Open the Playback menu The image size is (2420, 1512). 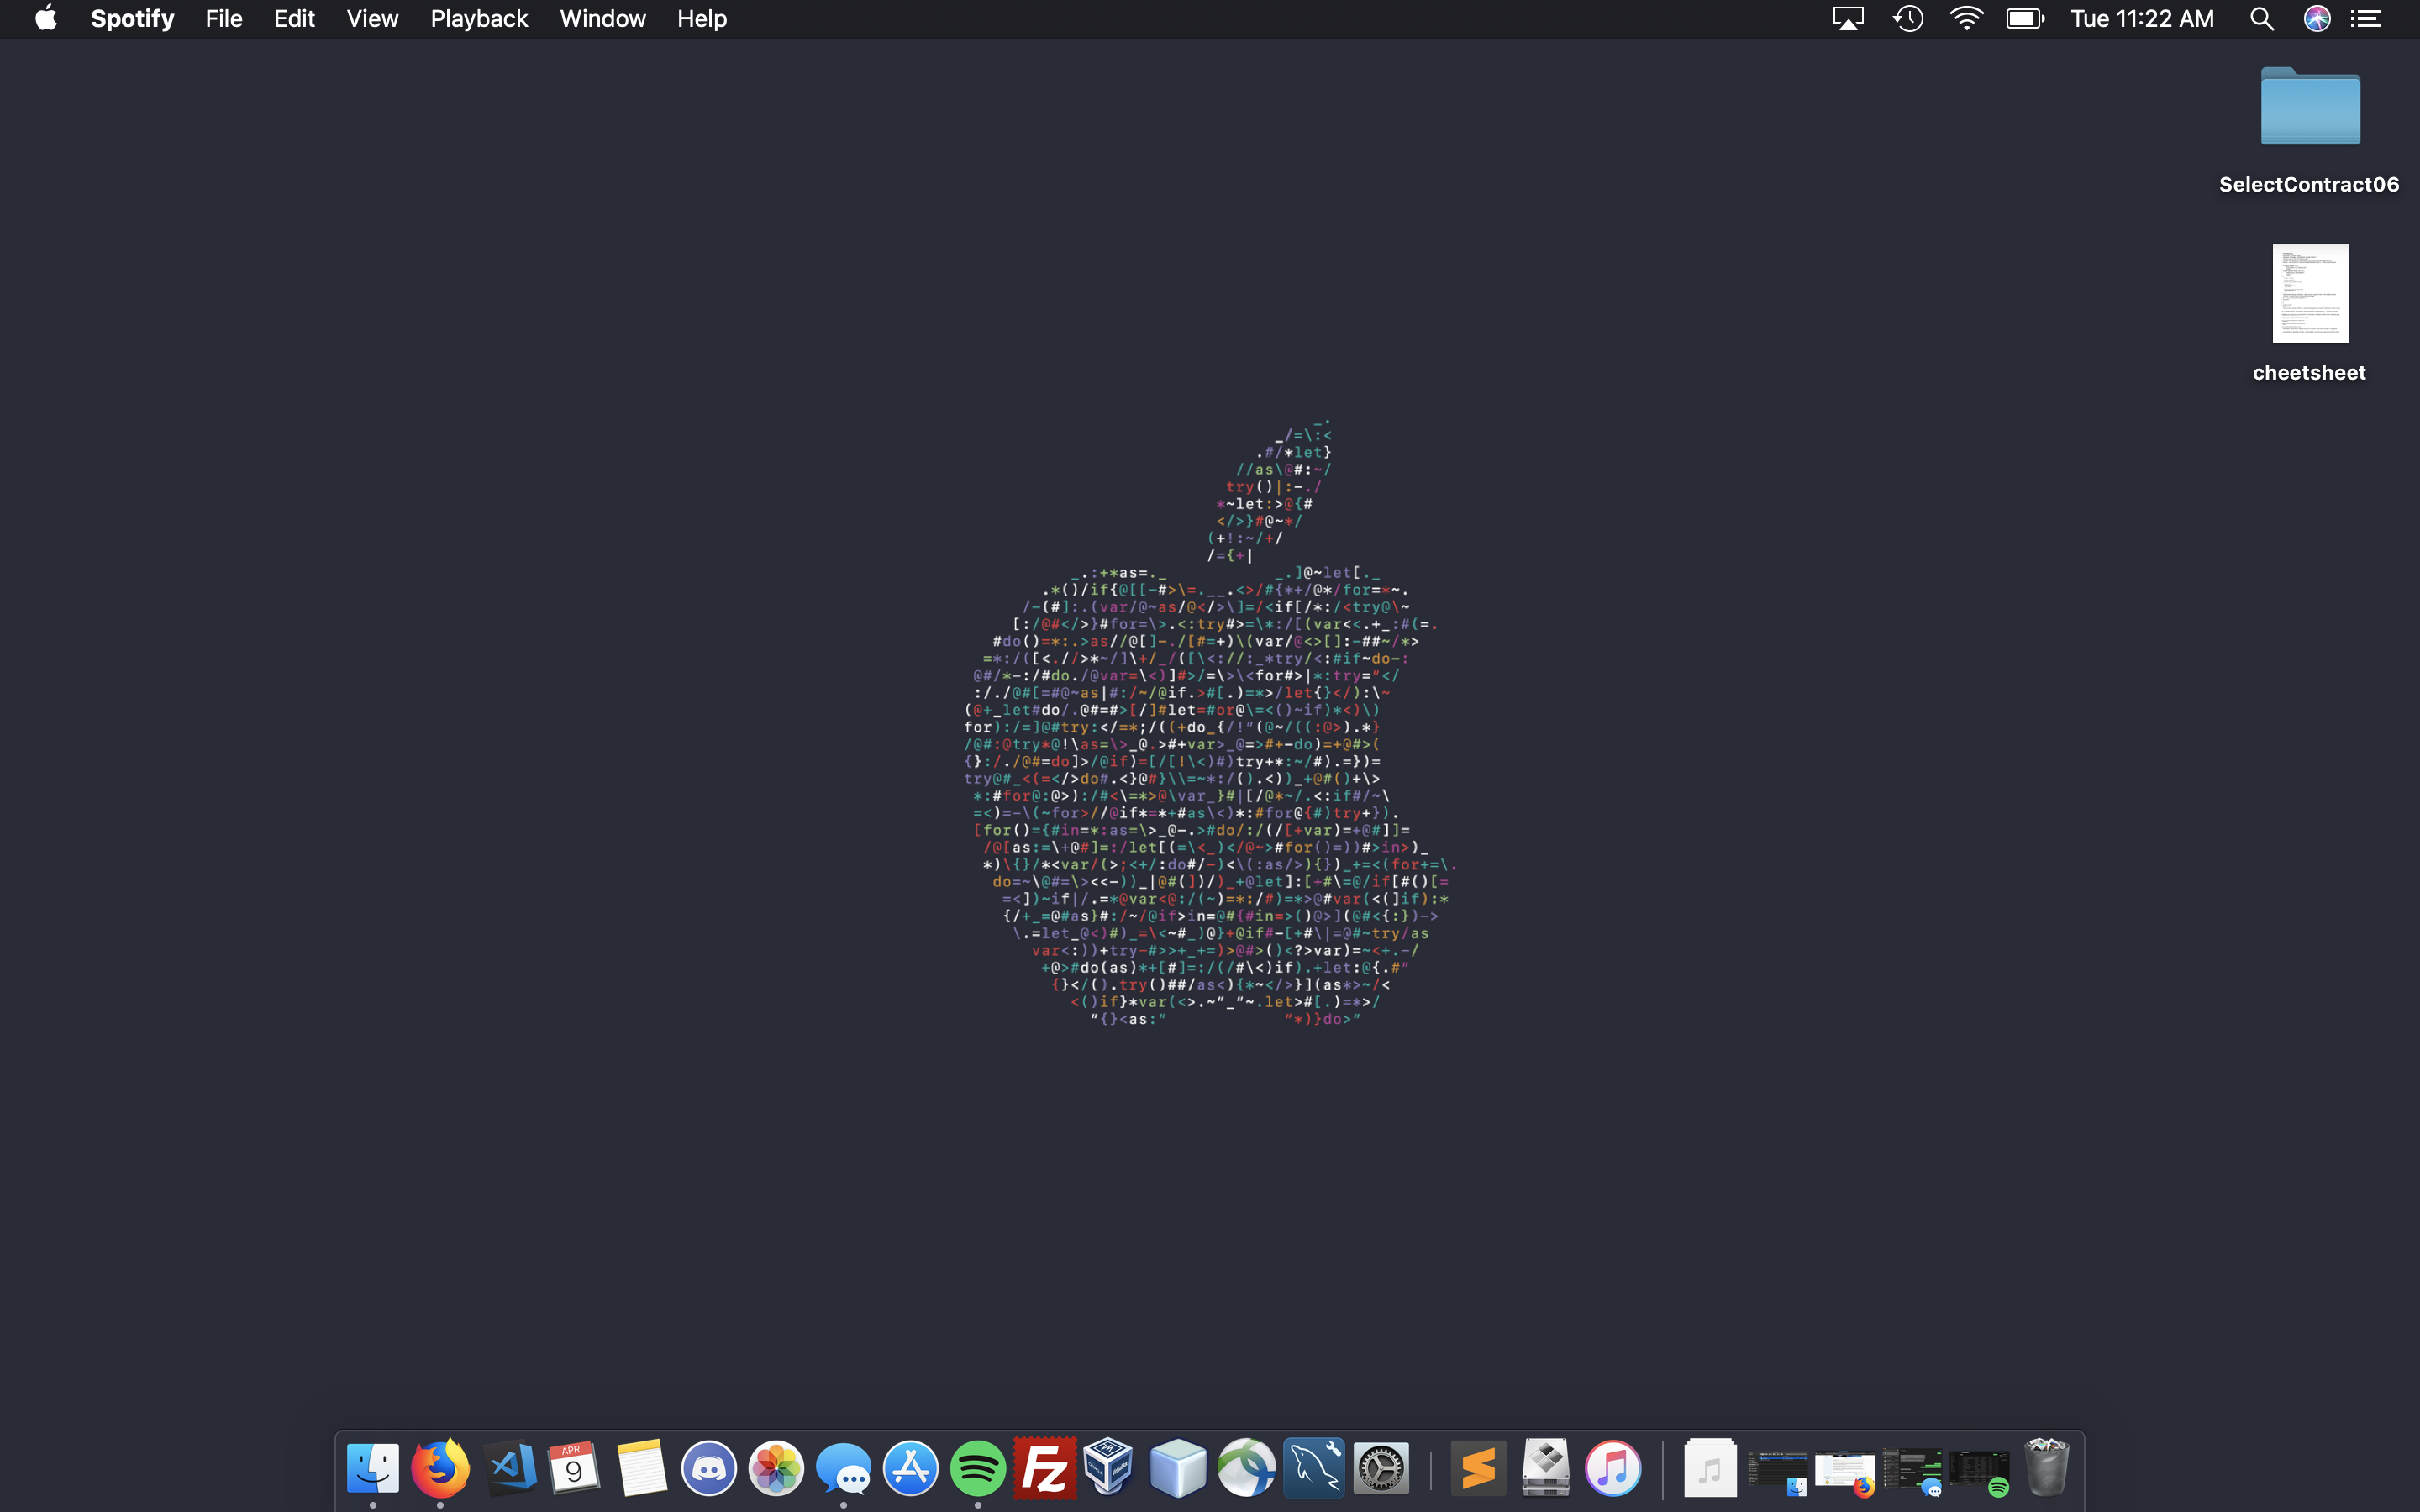tap(478, 19)
